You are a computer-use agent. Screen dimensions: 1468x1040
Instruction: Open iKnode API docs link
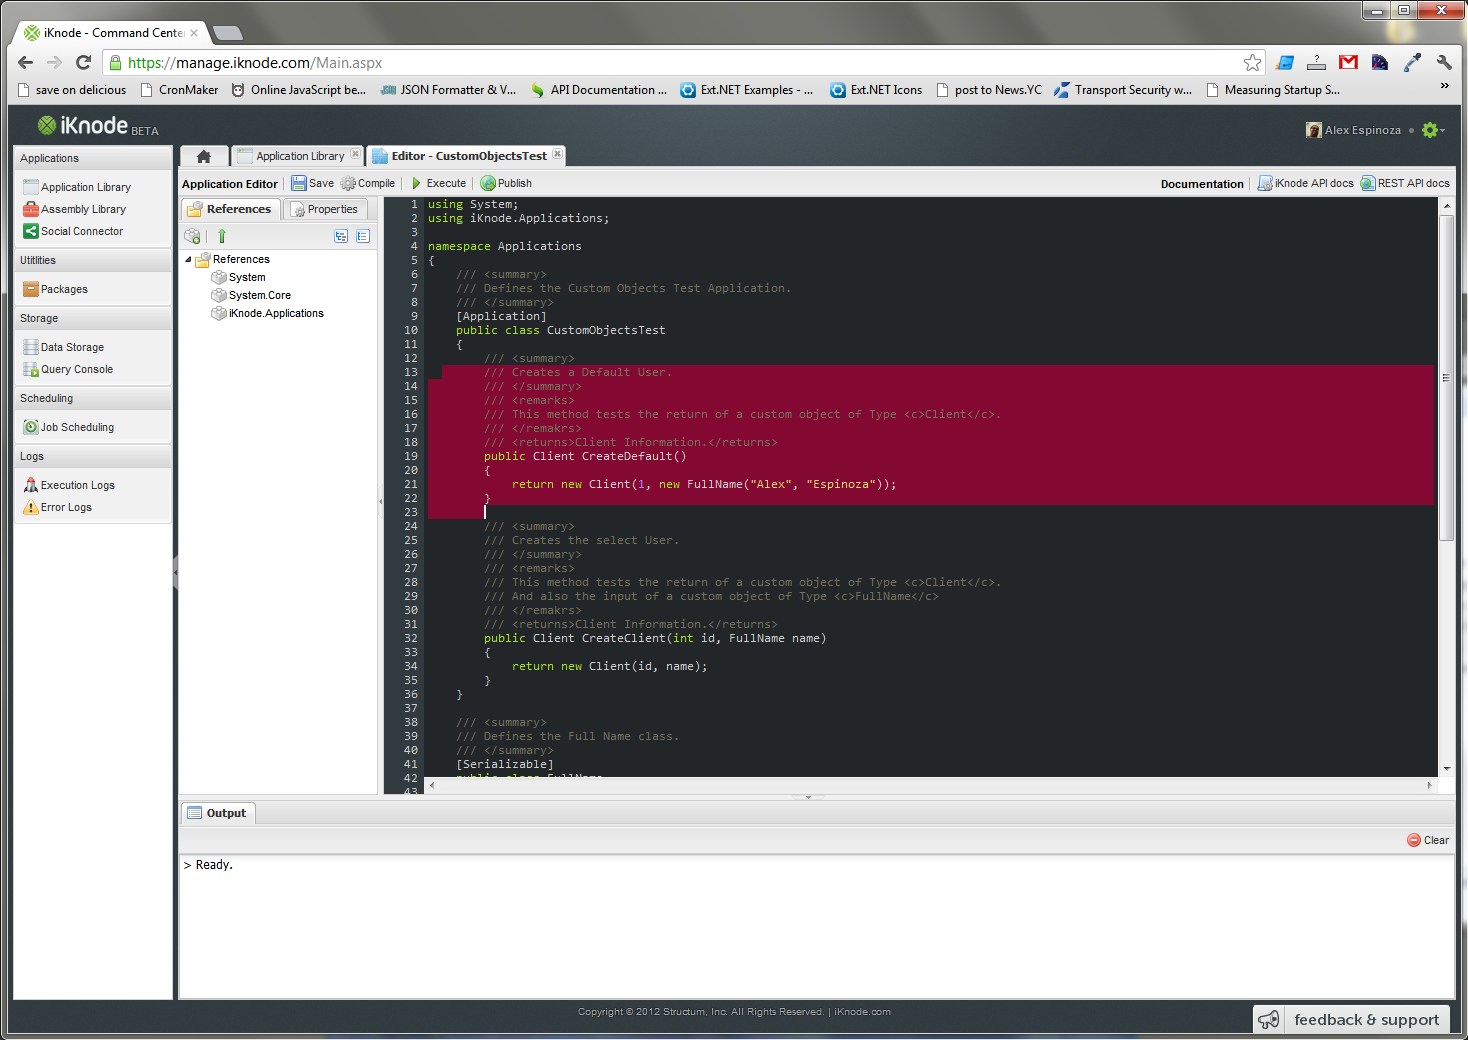(x=1306, y=183)
